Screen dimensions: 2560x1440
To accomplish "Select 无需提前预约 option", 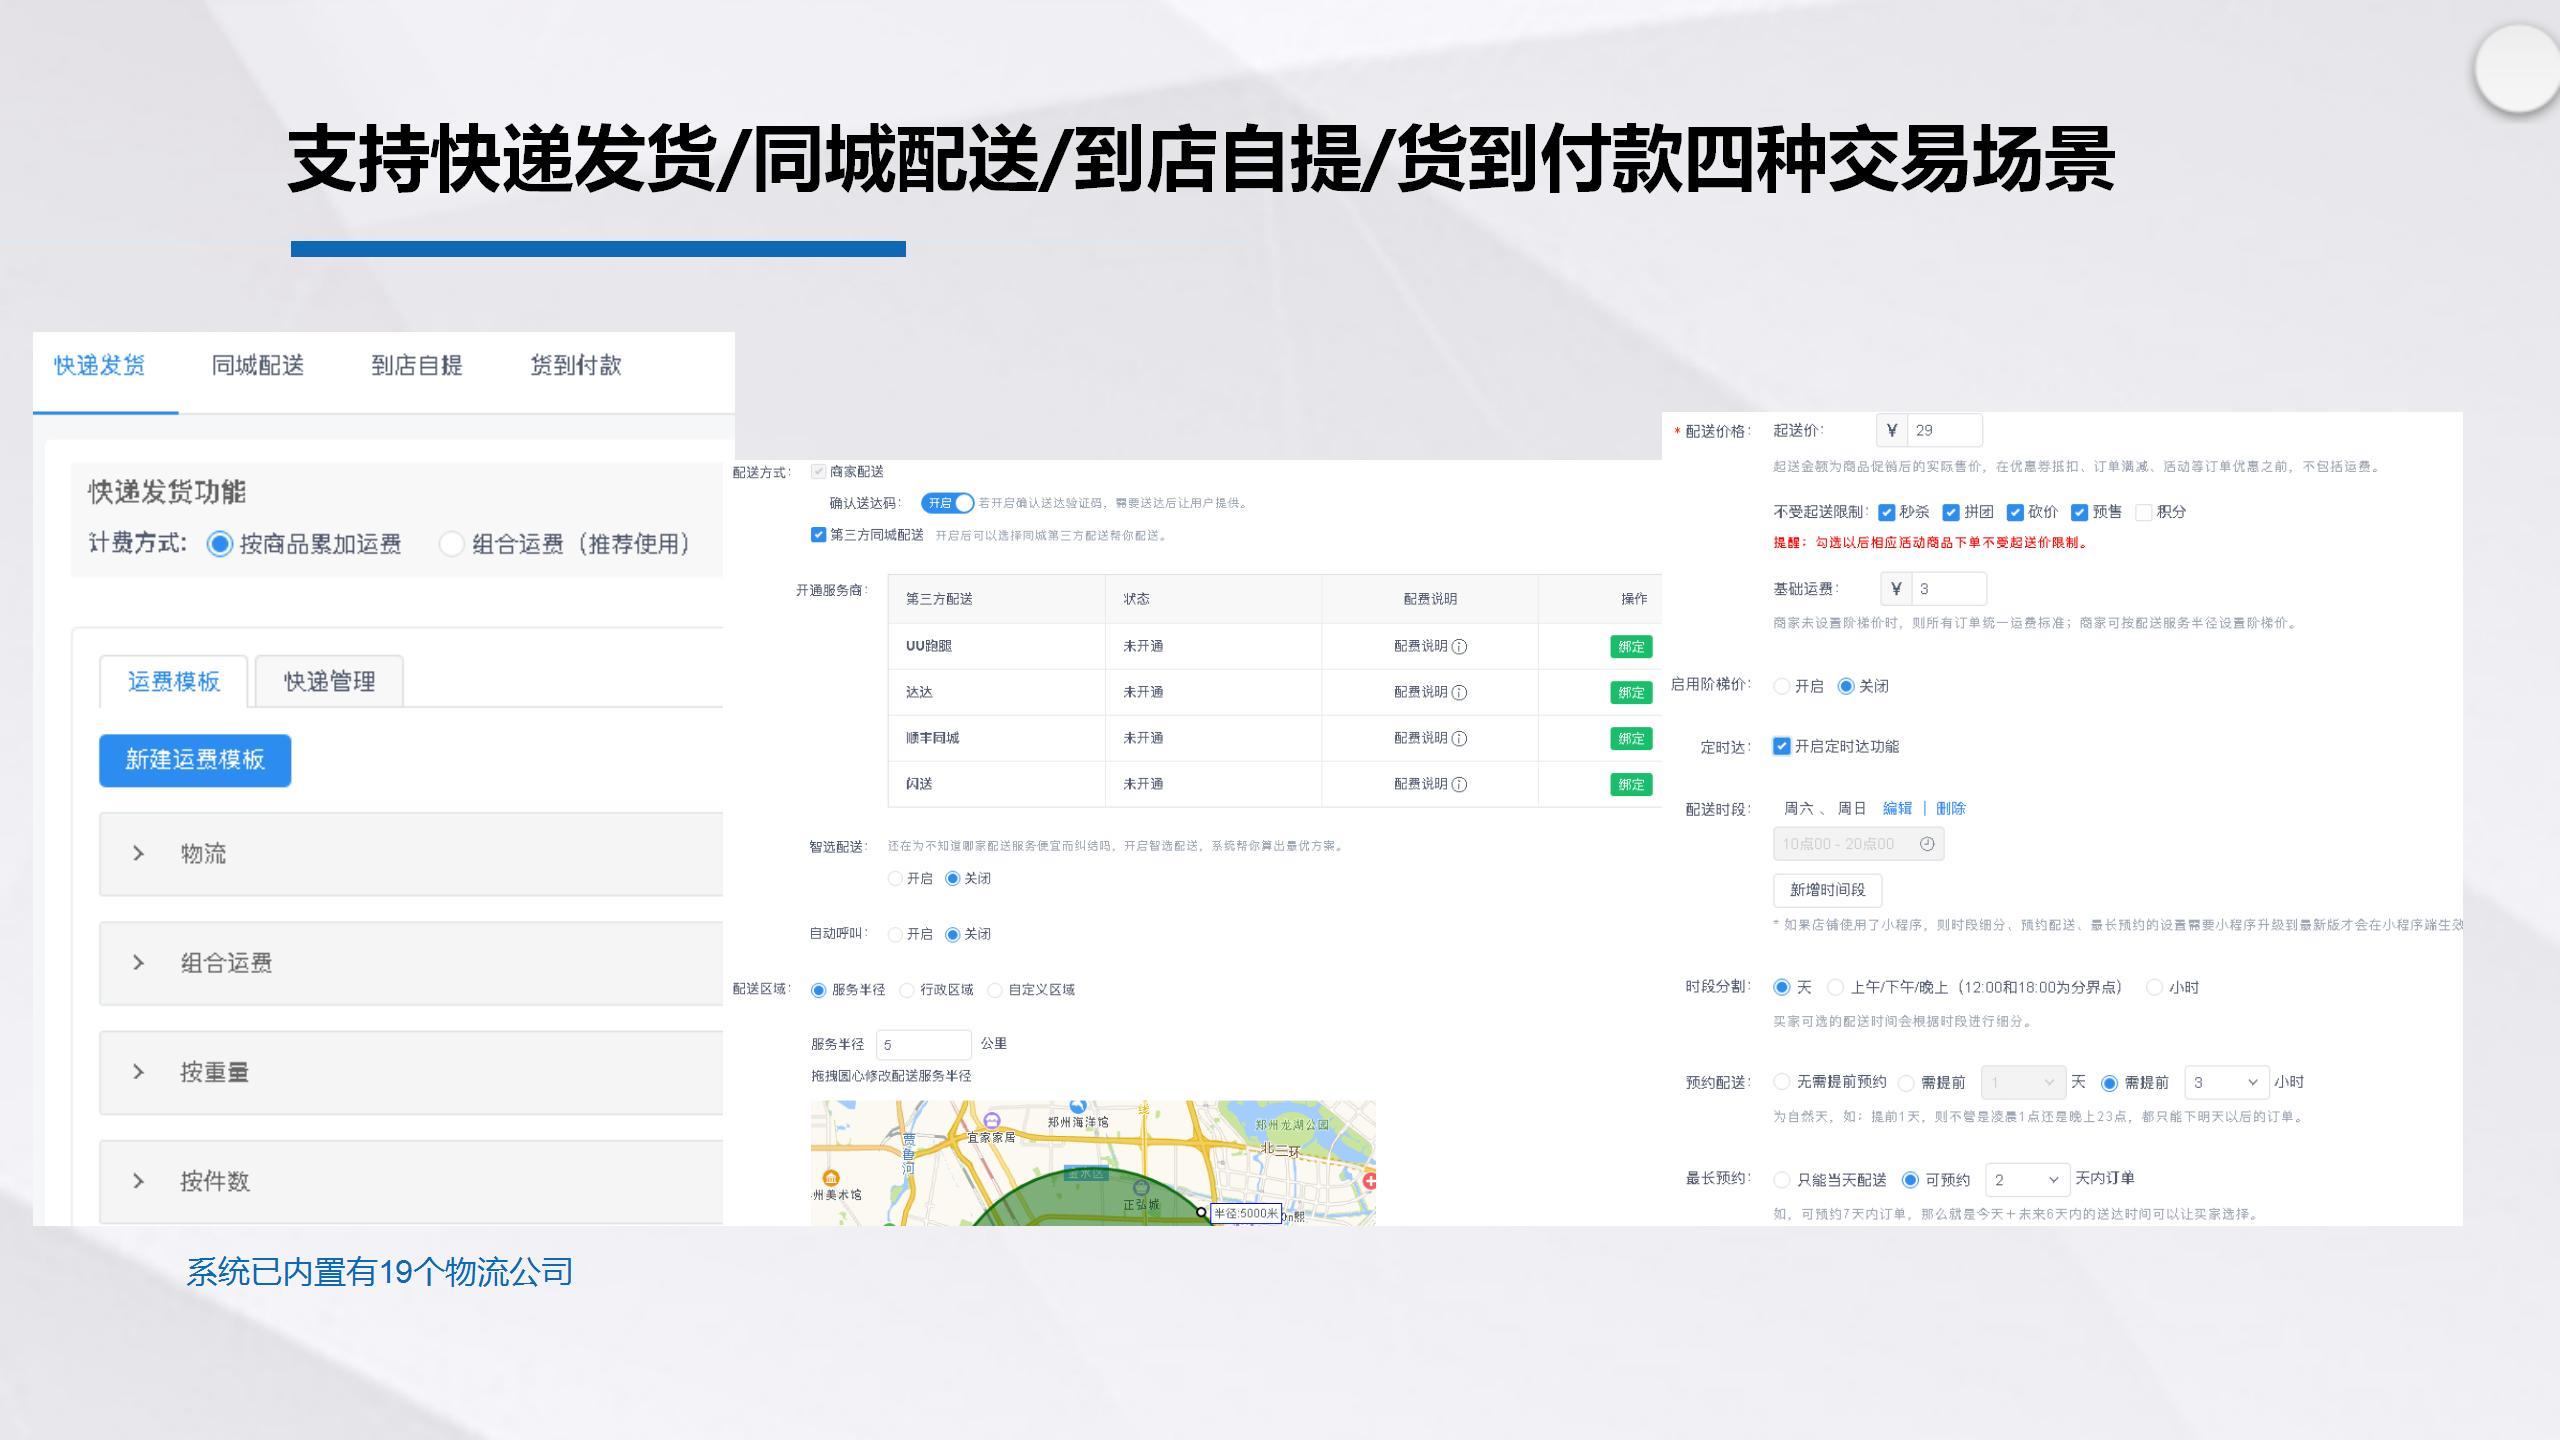I will 1781,1082.
